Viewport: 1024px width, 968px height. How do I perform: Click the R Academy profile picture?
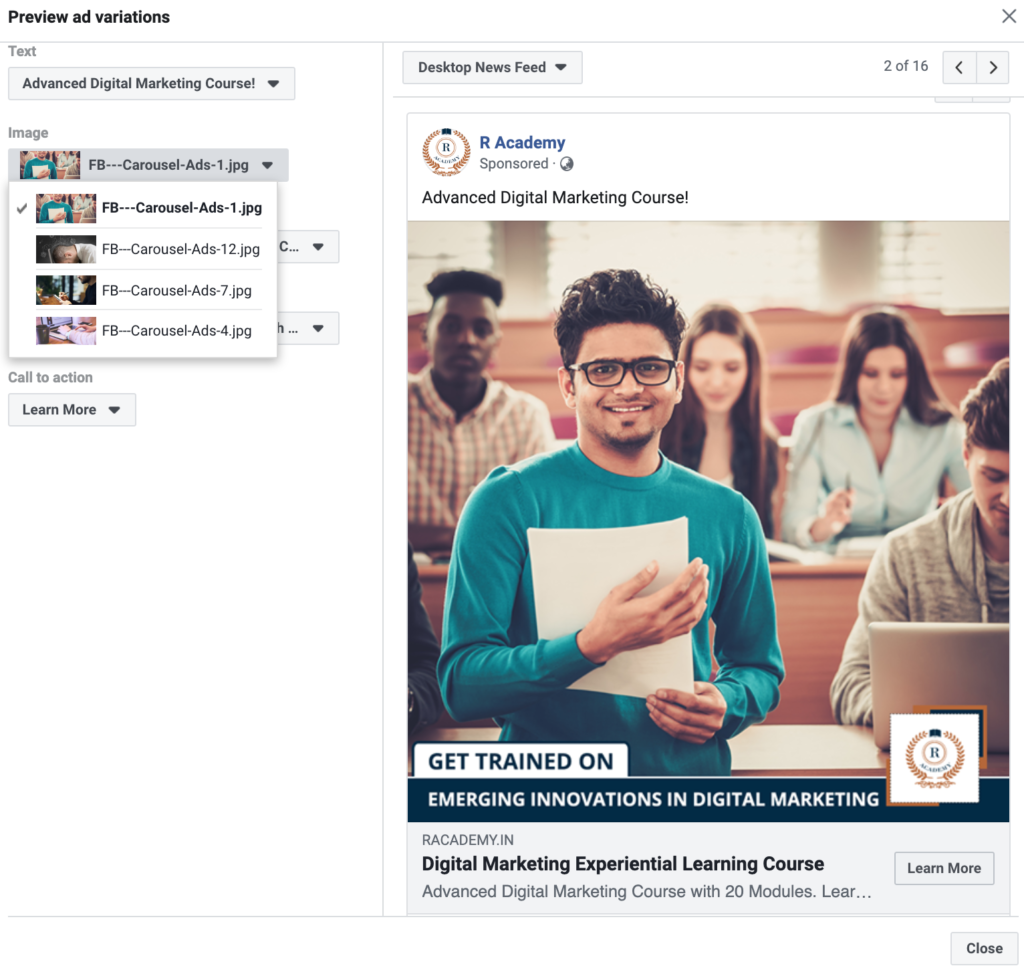coord(446,151)
